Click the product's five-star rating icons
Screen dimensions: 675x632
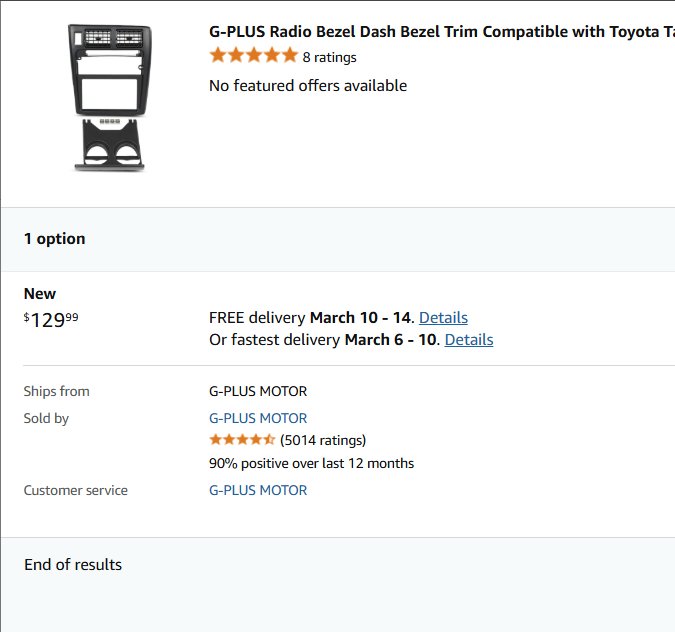point(253,56)
